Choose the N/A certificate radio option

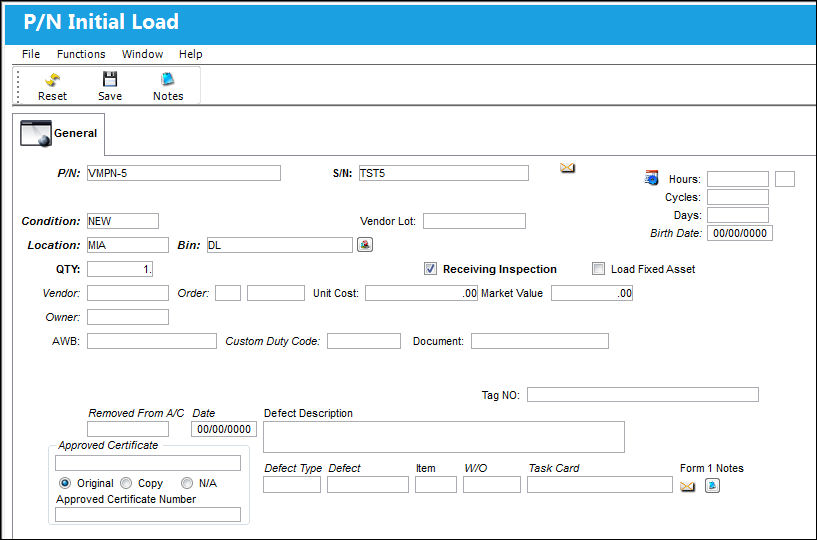pyautogui.click(x=187, y=483)
